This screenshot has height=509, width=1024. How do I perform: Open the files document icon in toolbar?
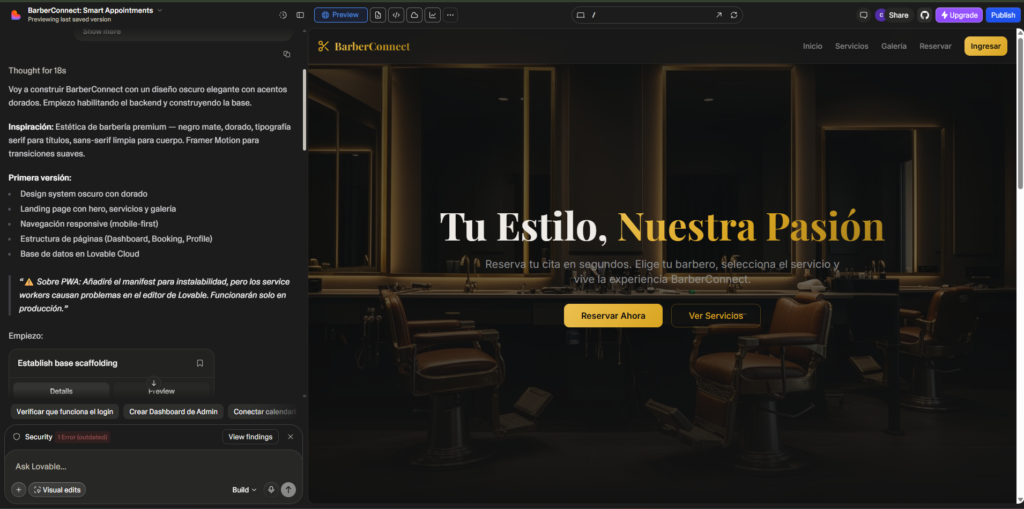coord(377,14)
